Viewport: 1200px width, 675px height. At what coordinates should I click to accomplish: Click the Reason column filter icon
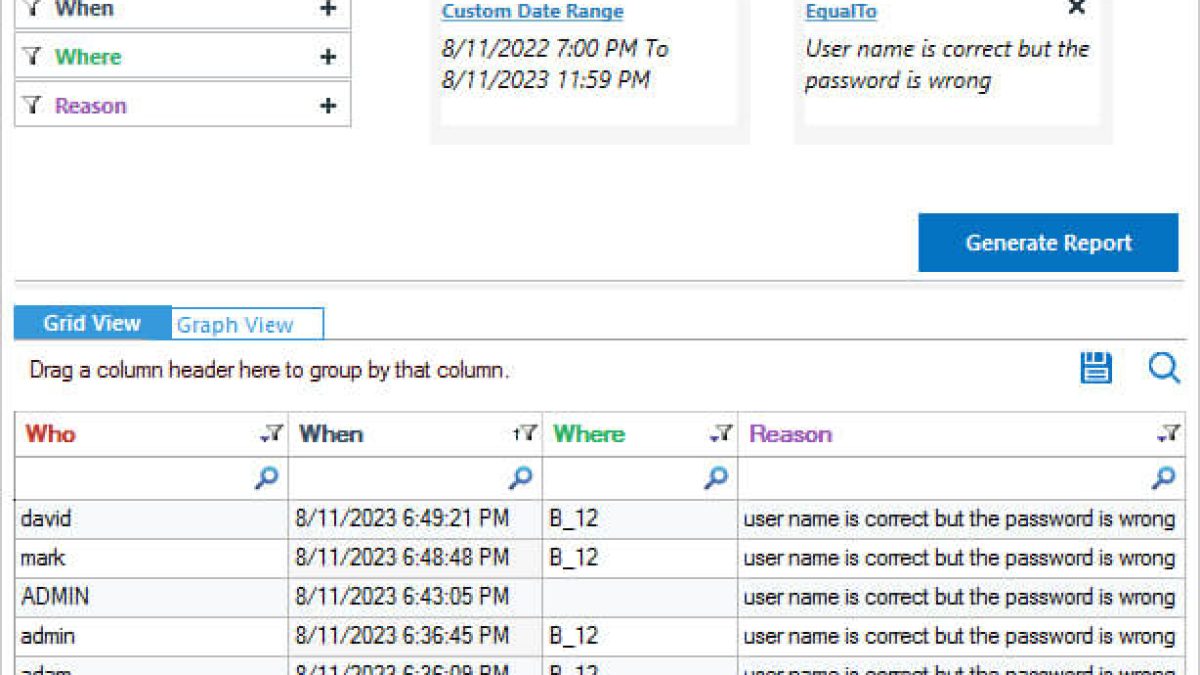1168,434
